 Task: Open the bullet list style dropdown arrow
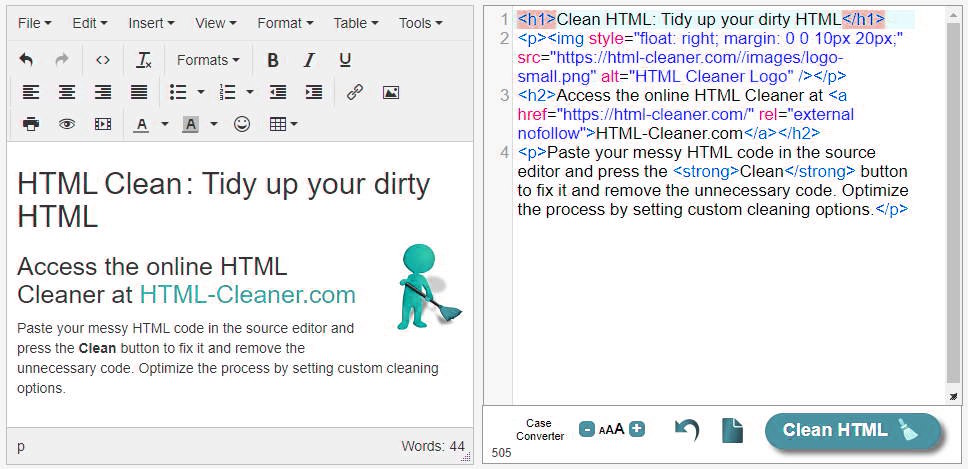201,92
